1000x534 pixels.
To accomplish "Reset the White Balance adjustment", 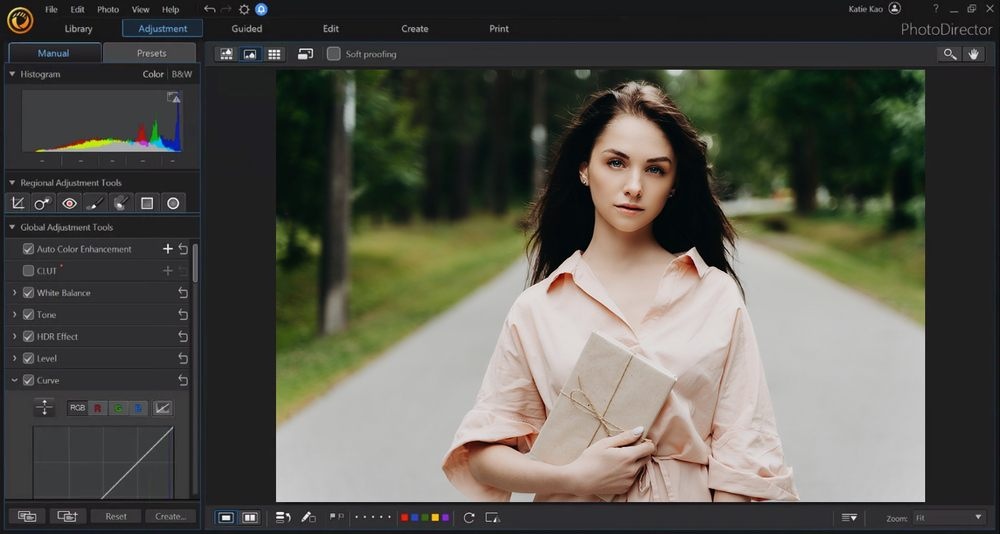I will (183, 293).
